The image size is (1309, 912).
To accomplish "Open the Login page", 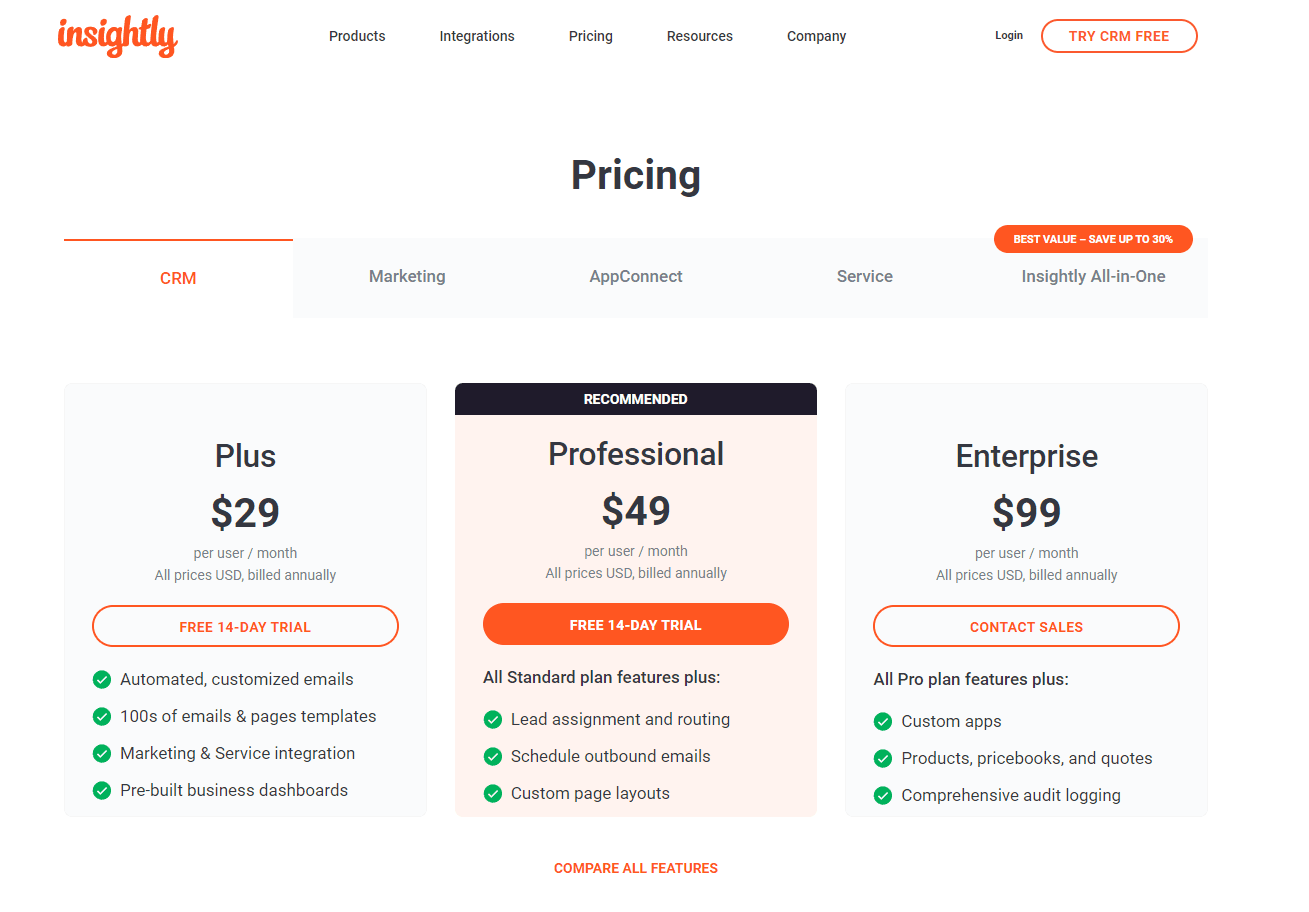I will (x=1009, y=35).
